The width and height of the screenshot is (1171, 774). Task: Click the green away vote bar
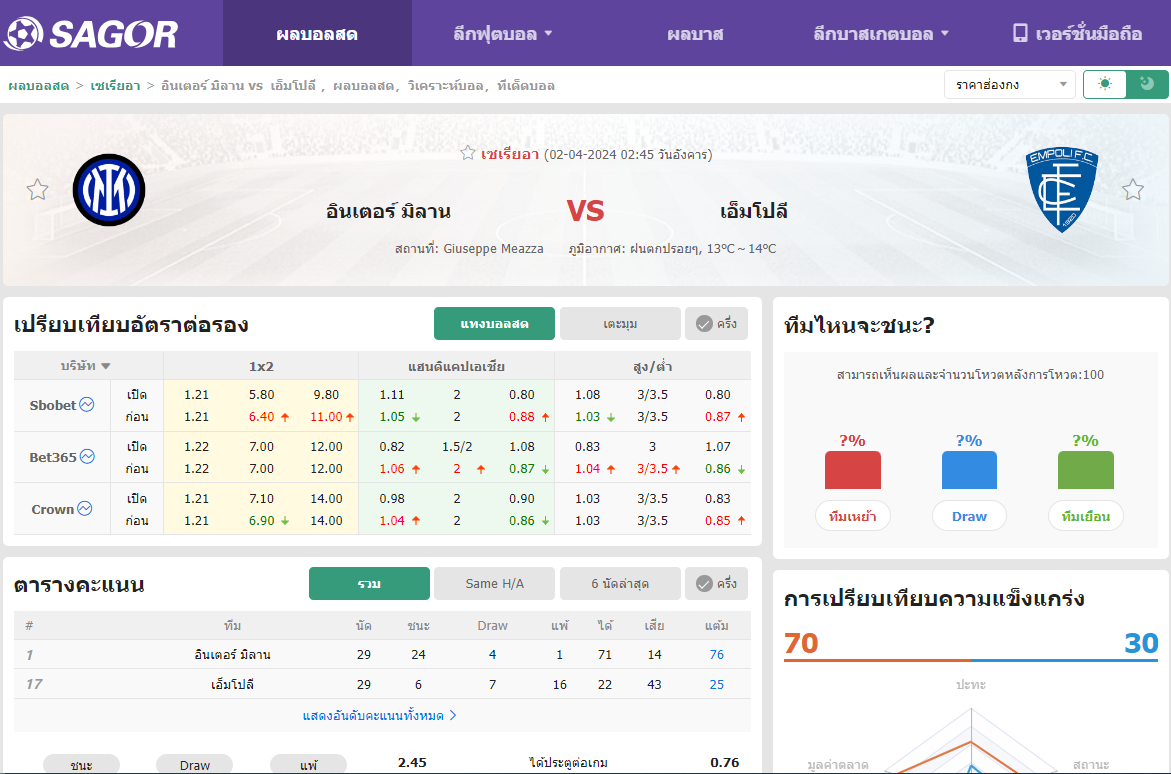click(1085, 470)
